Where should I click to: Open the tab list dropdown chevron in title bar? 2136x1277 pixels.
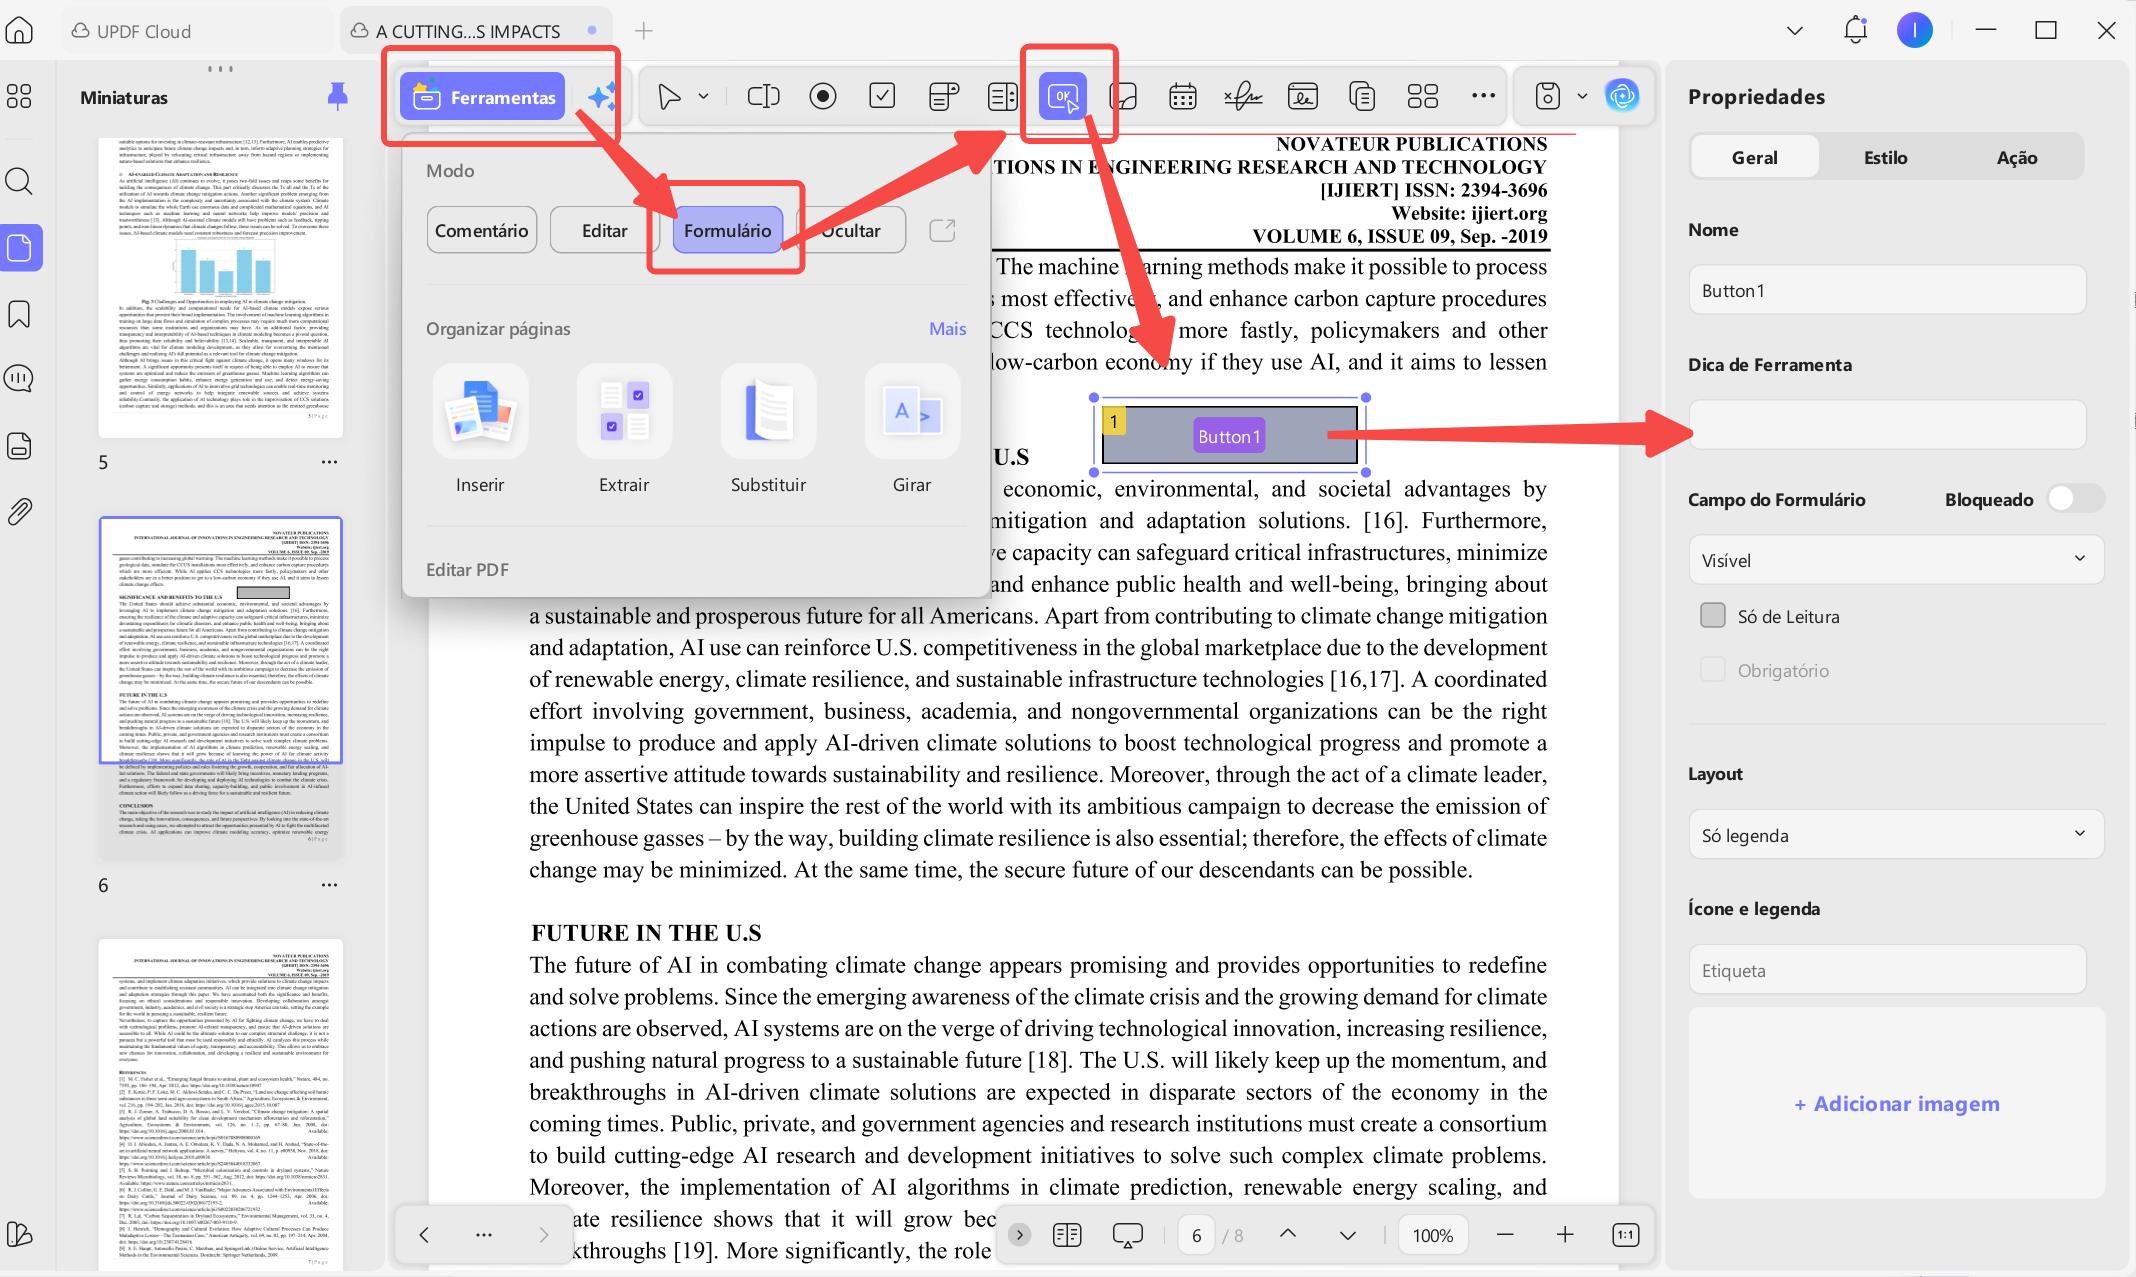(1795, 31)
